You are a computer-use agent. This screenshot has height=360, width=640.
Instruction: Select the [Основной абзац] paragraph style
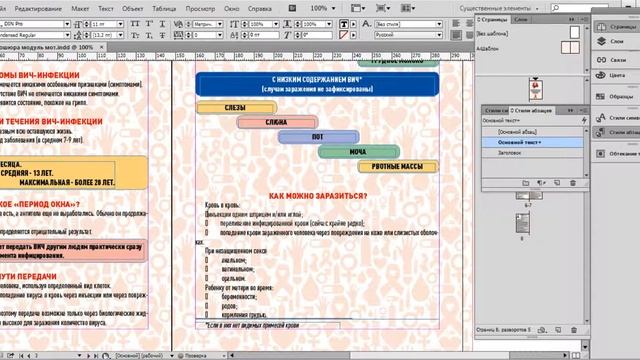point(533,132)
